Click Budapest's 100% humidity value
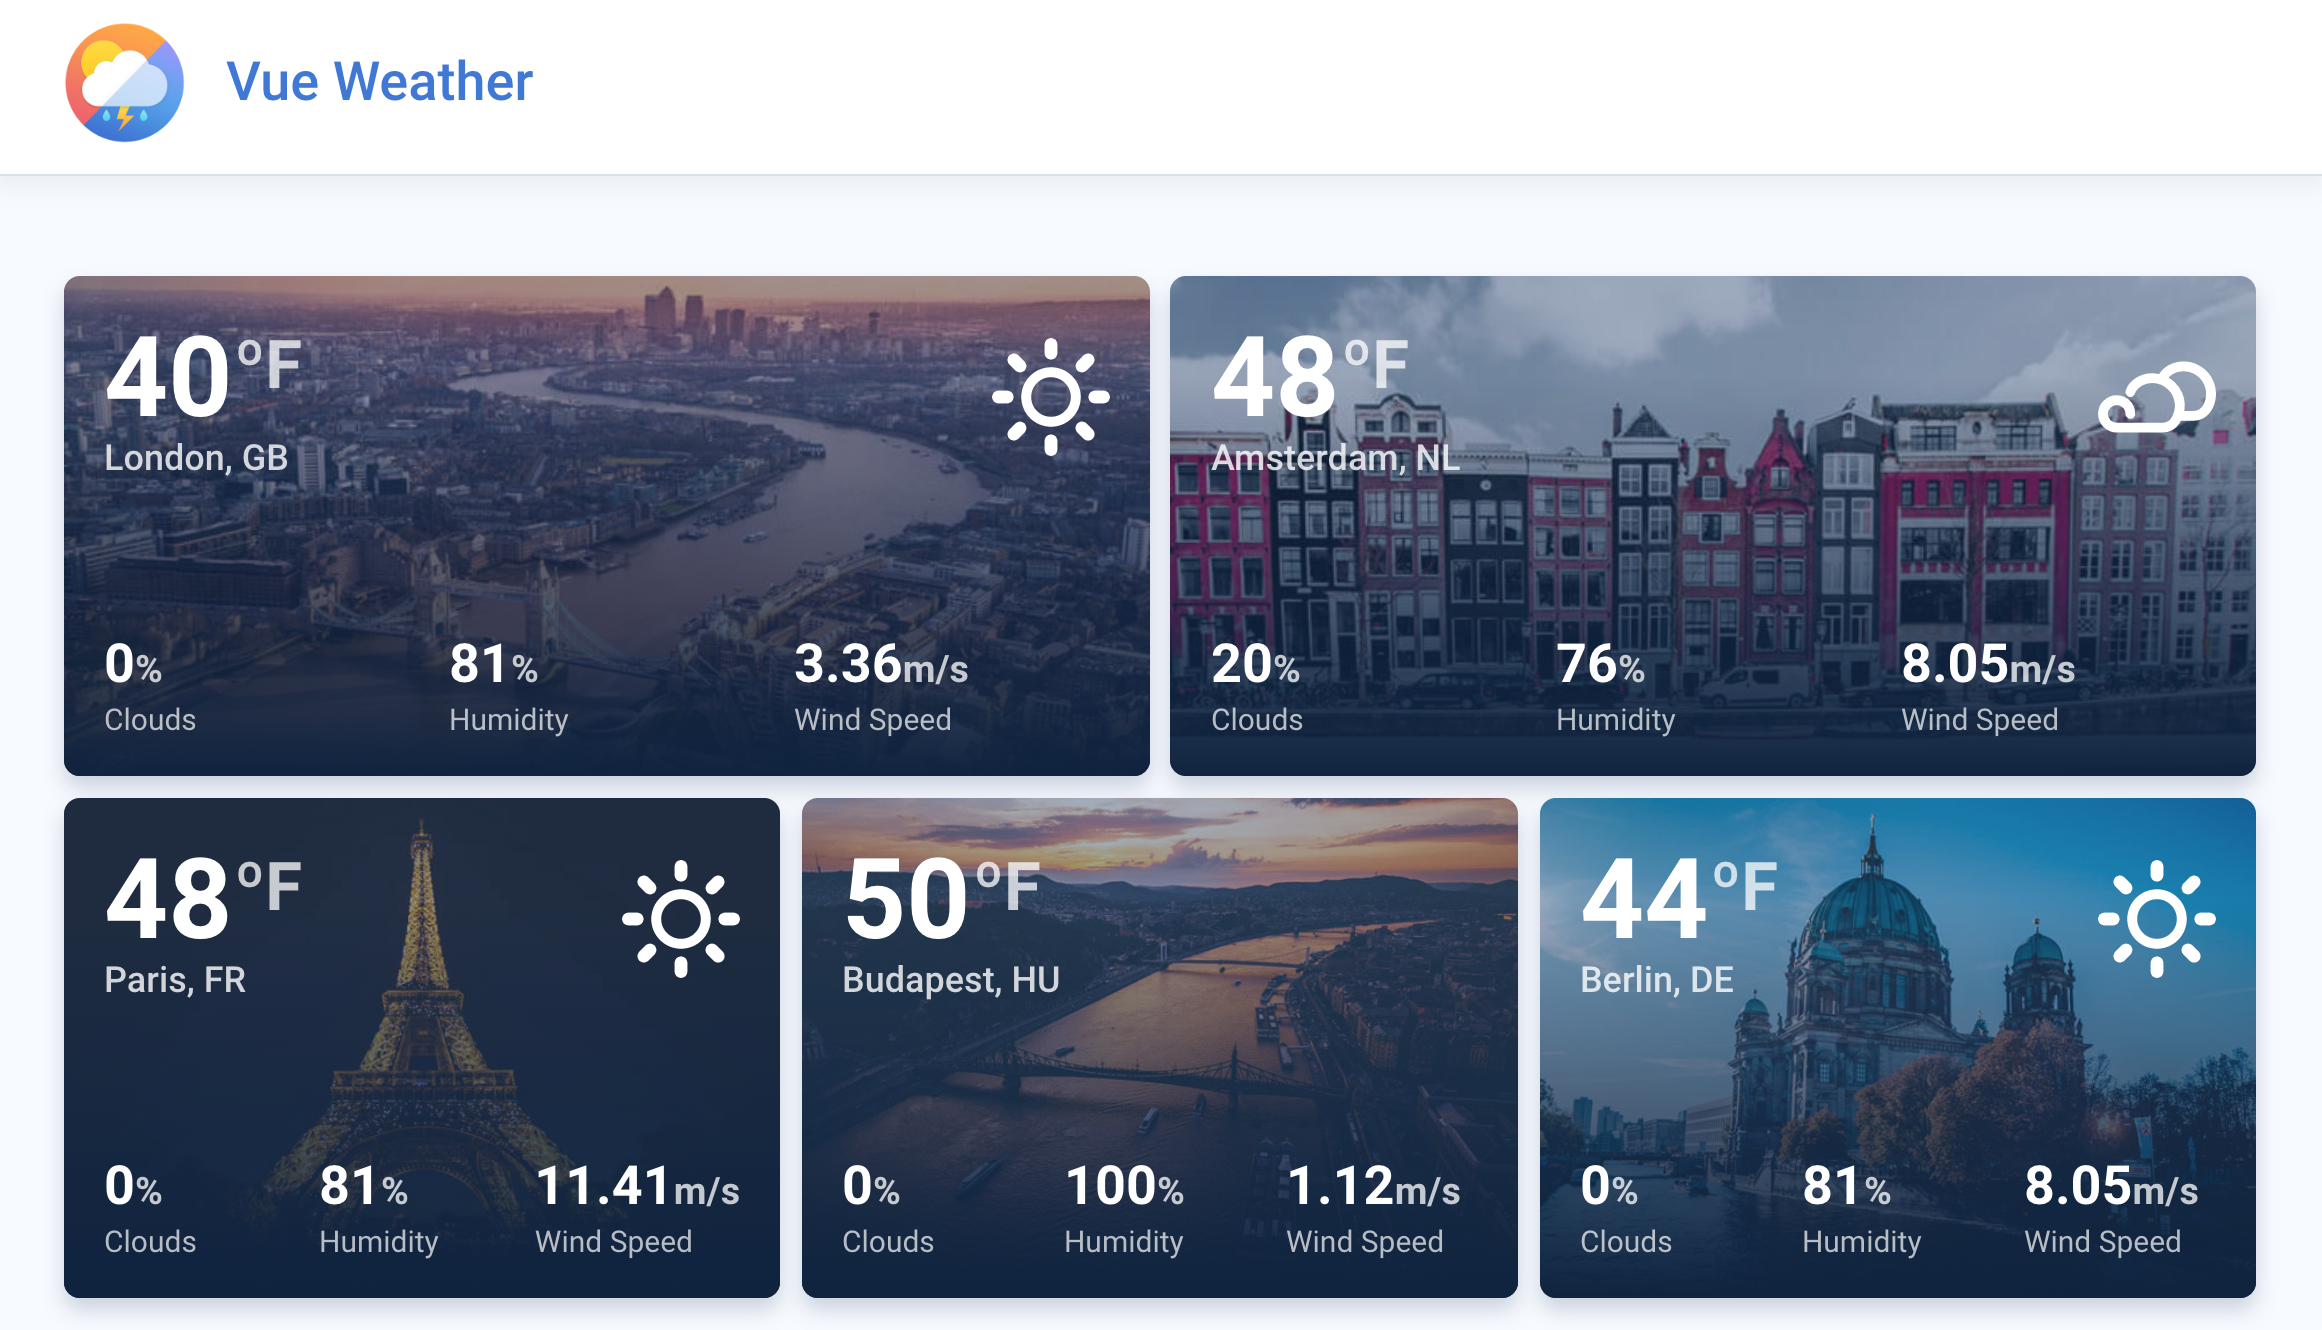2322x1330 pixels. click(x=1124, y=1186)
